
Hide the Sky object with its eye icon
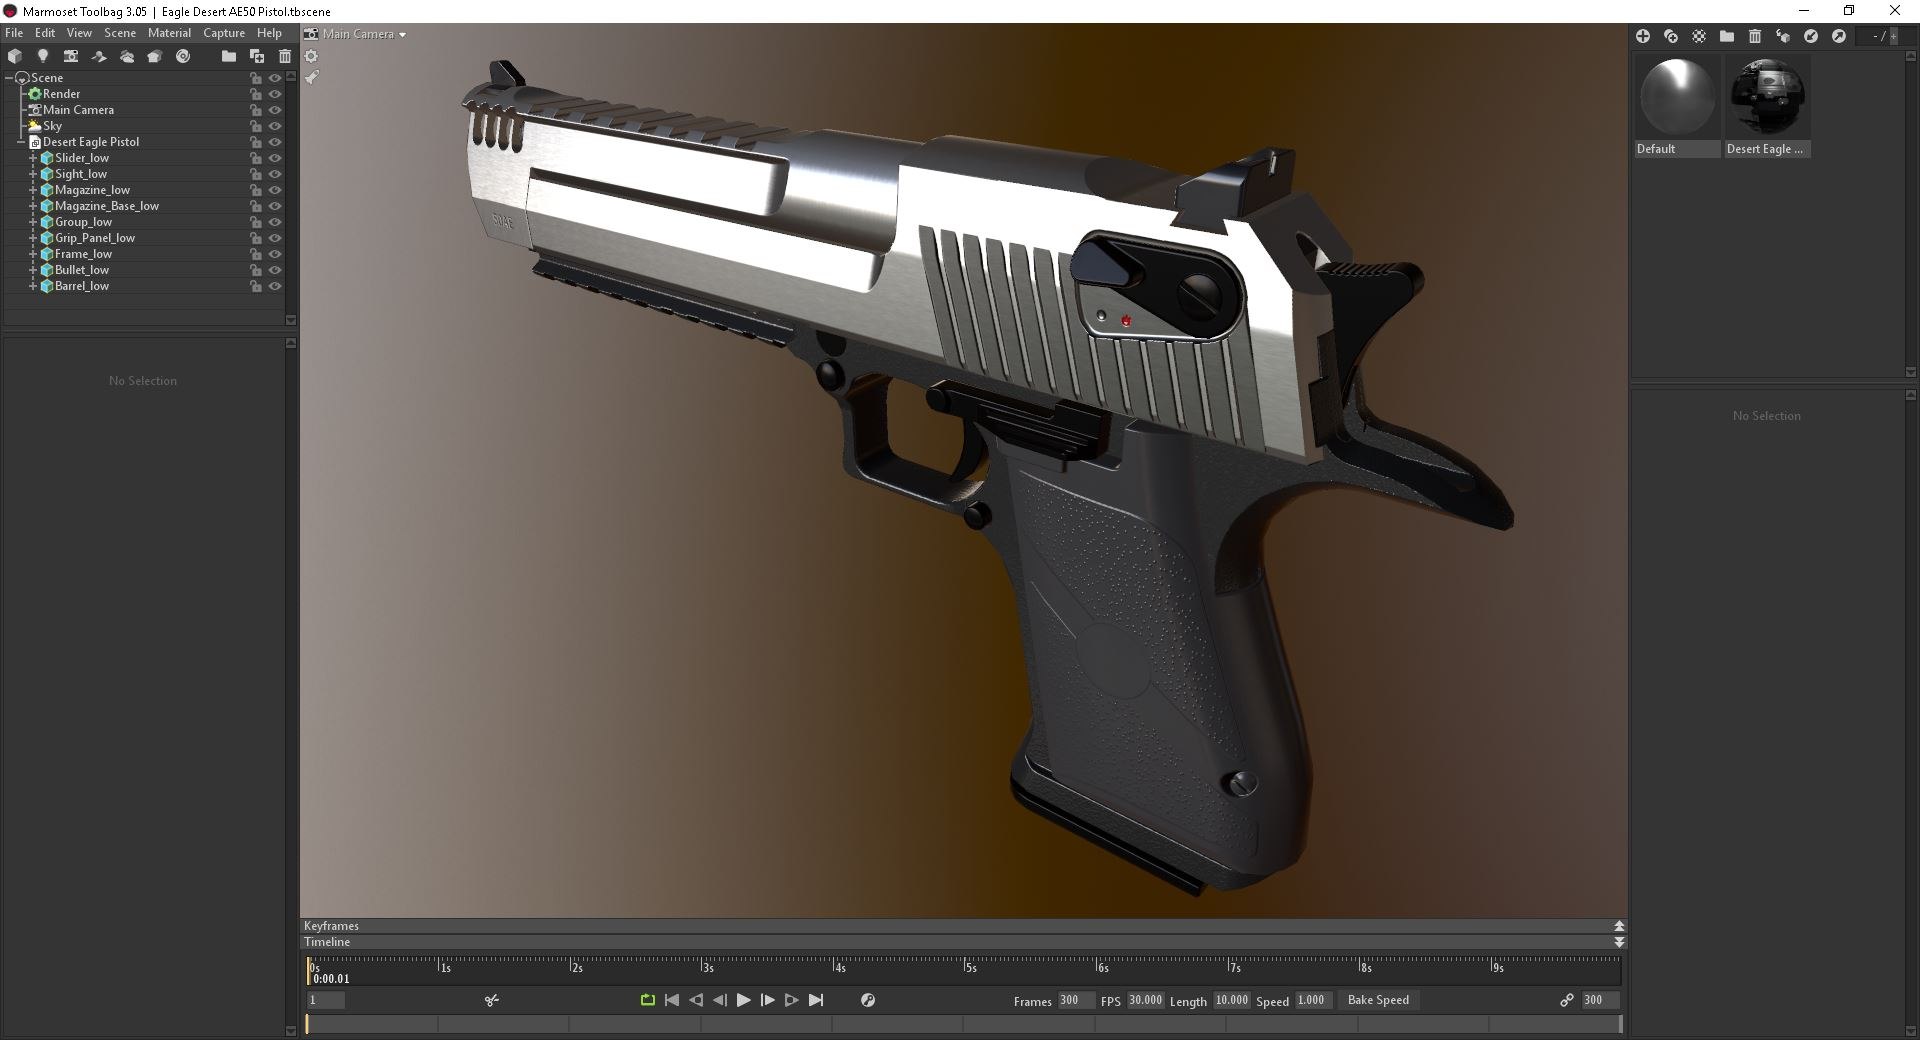pyautogui.click(x=275, y=126)
